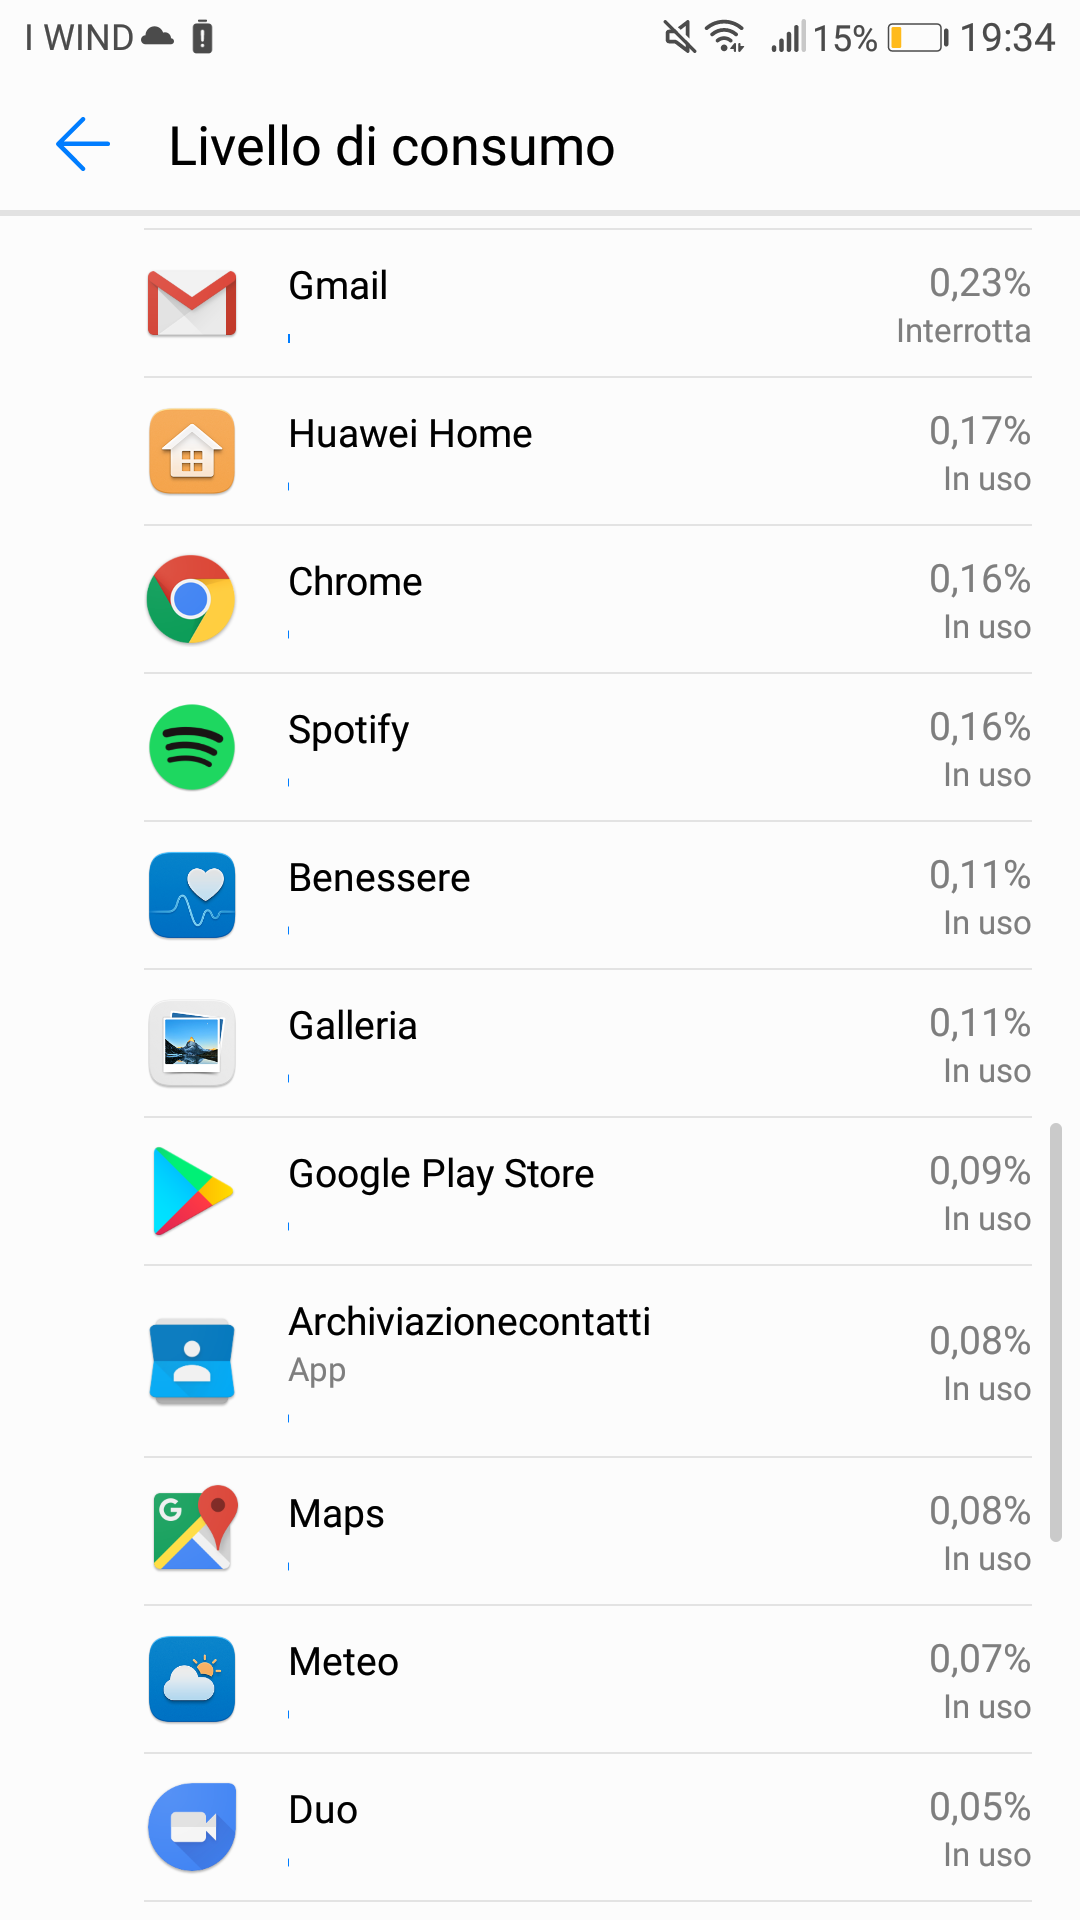The width and height of the screenshot is (1080, 1920).
Task: View Spotify's 0,16% usage entry
Action: point(979,728)
